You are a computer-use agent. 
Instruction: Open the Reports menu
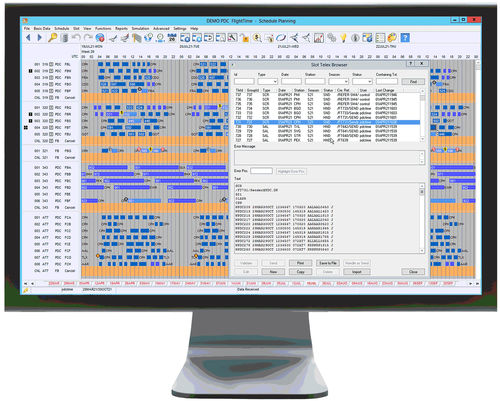121,29
